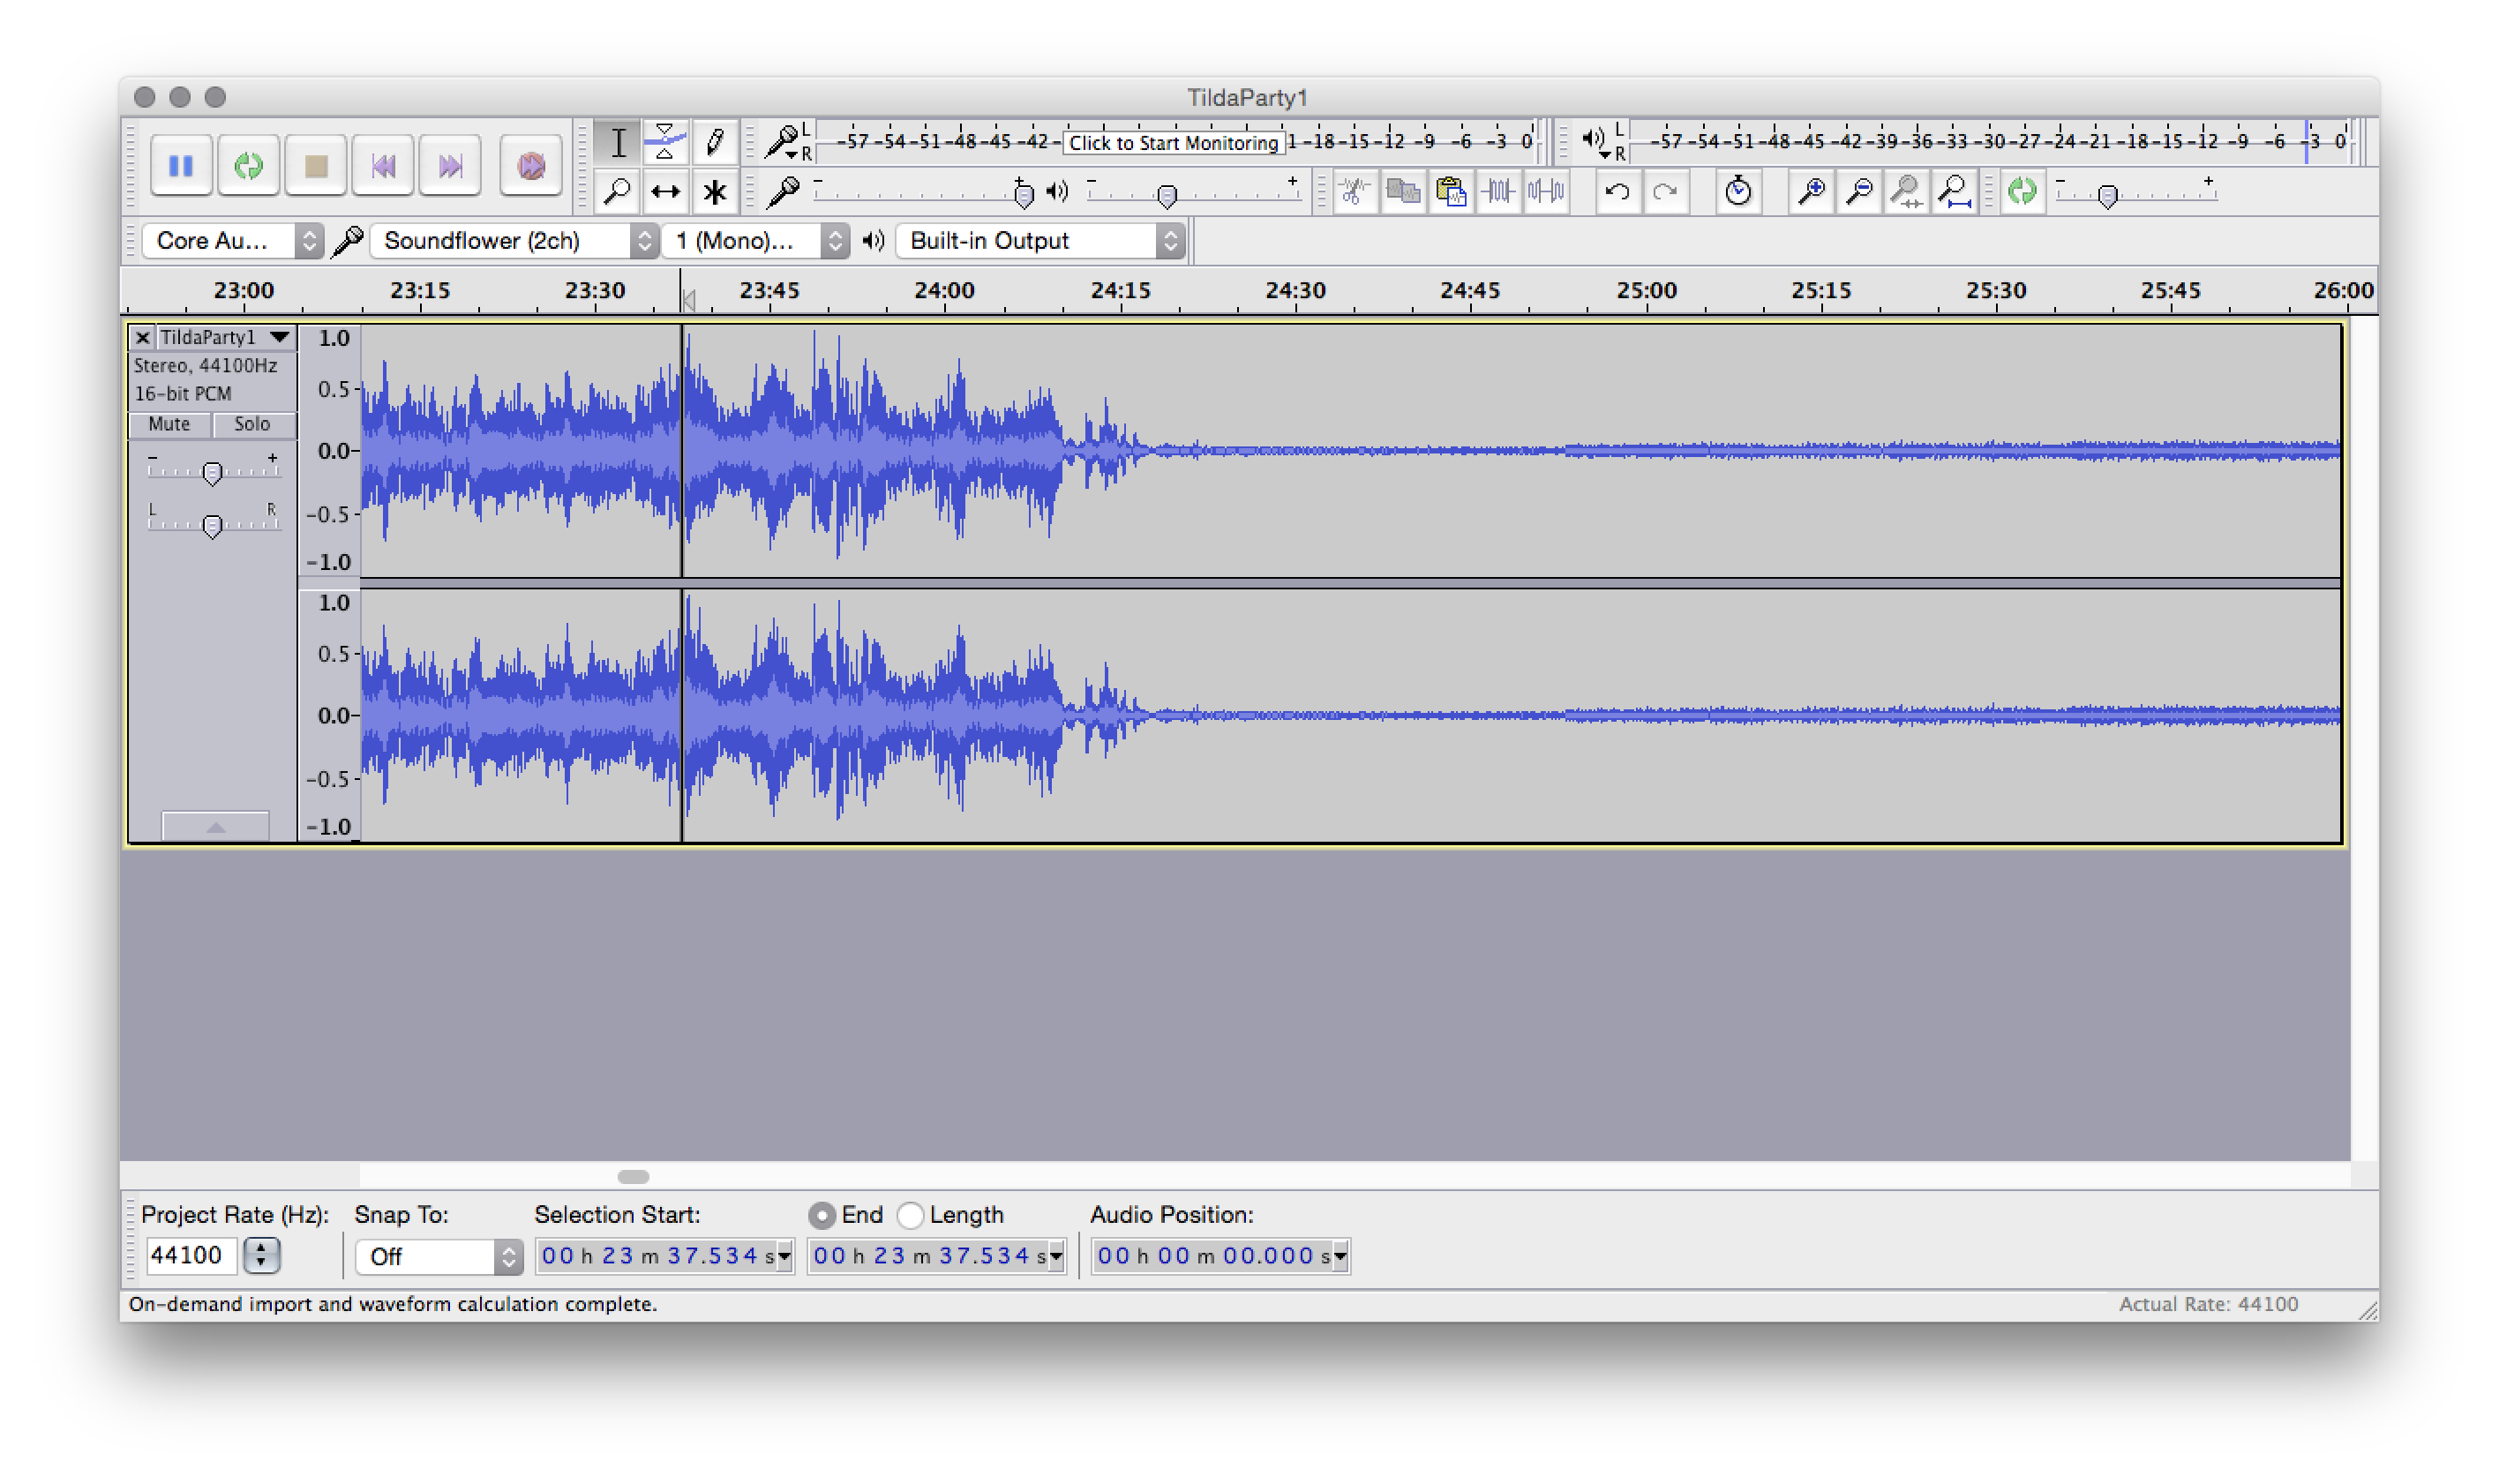This screenshot has width=2499, height=1484.
Task: Click the green looped Play button
Action: click(x=248, y=165)
